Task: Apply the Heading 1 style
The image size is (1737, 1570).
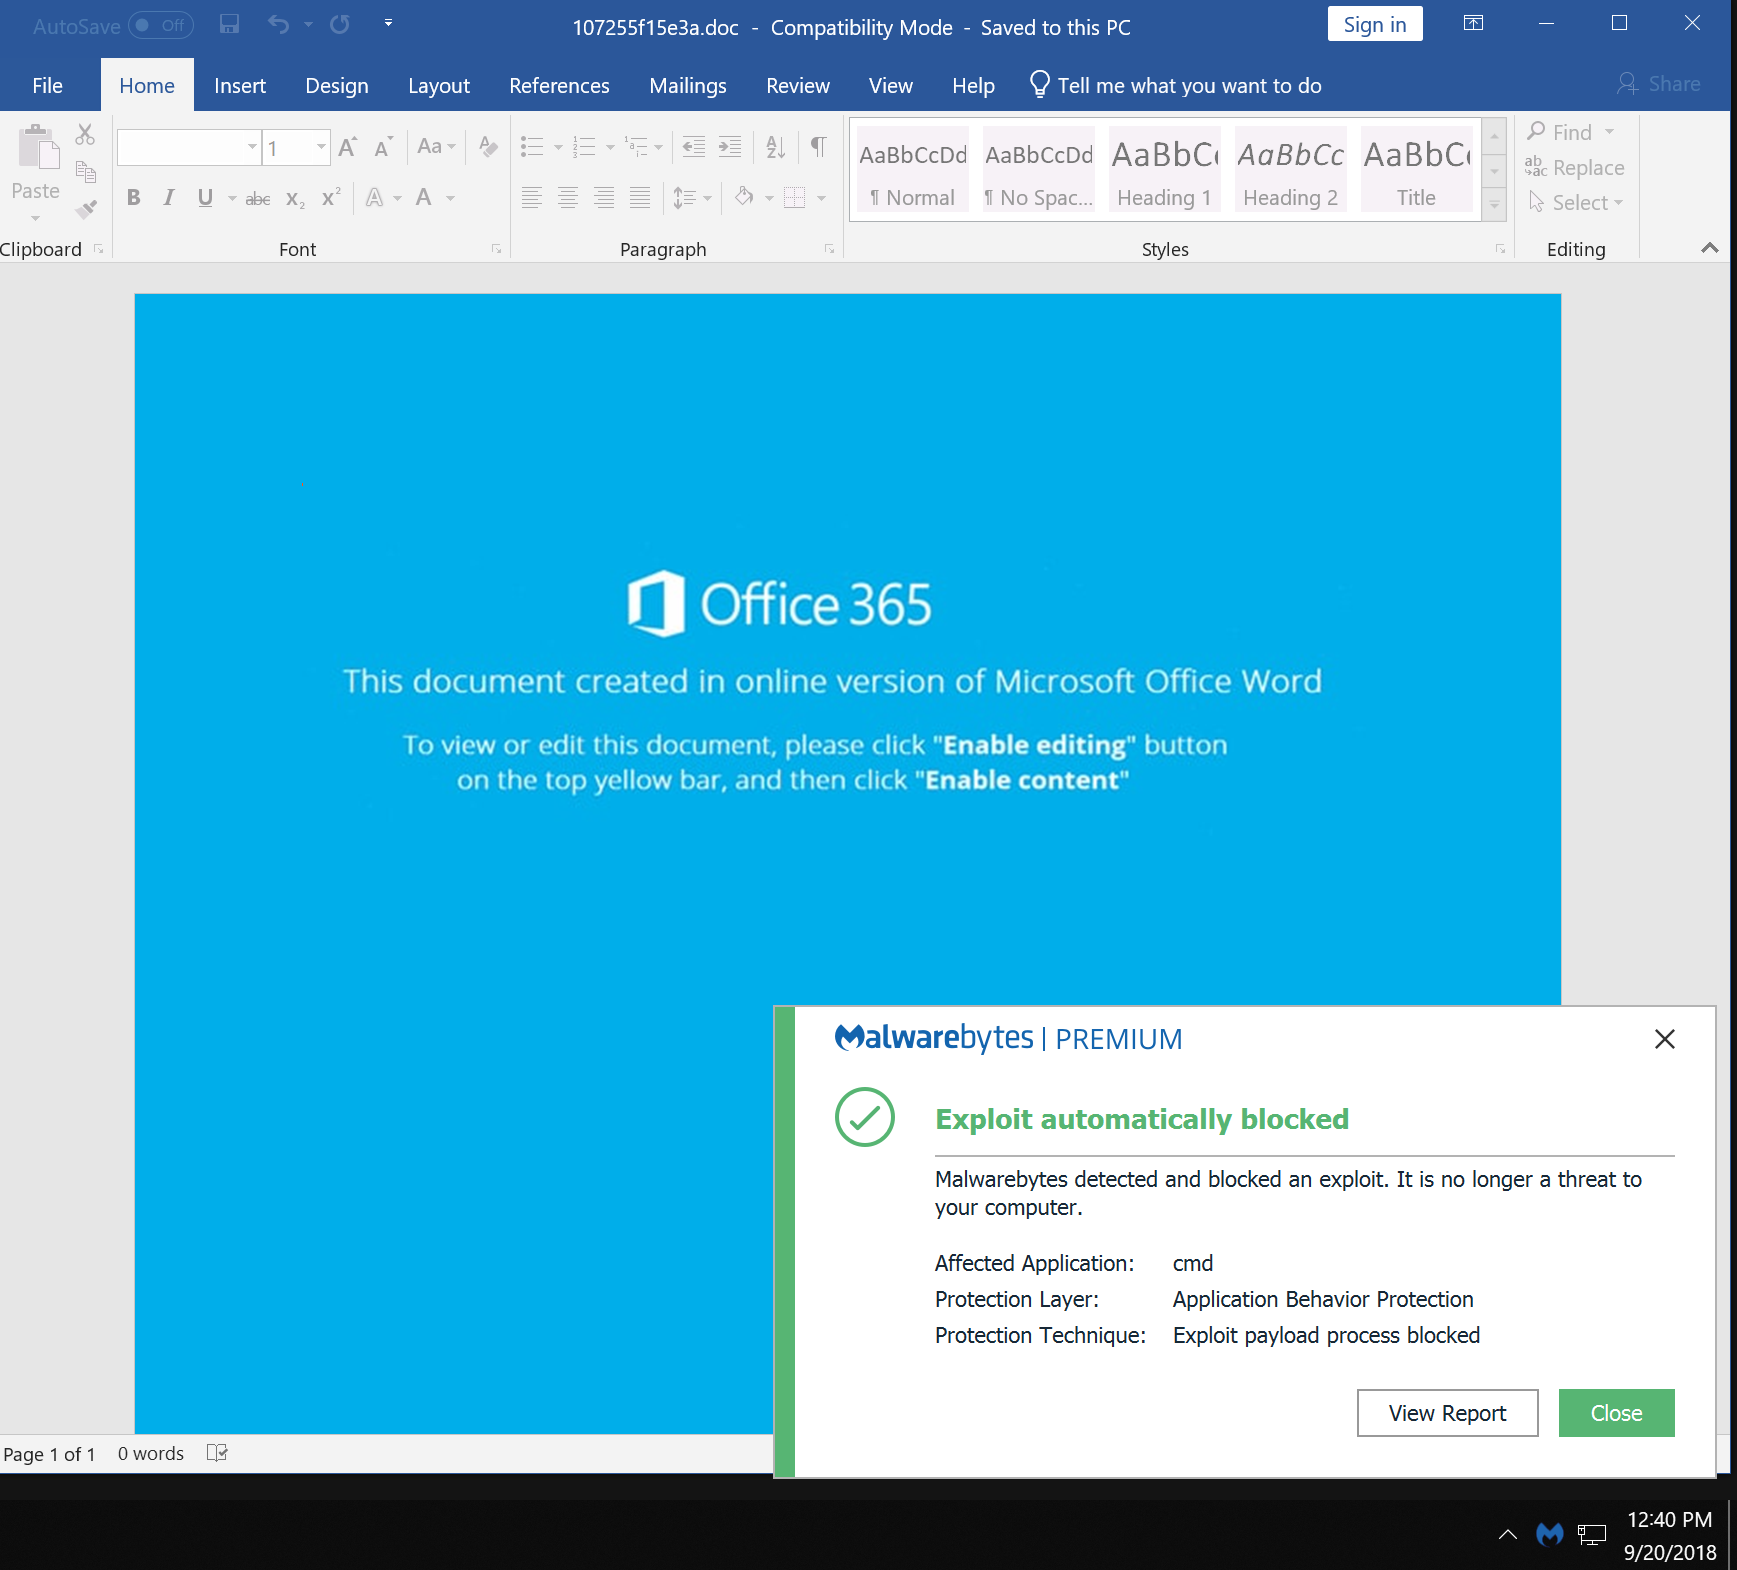Action: (1164, 168)
